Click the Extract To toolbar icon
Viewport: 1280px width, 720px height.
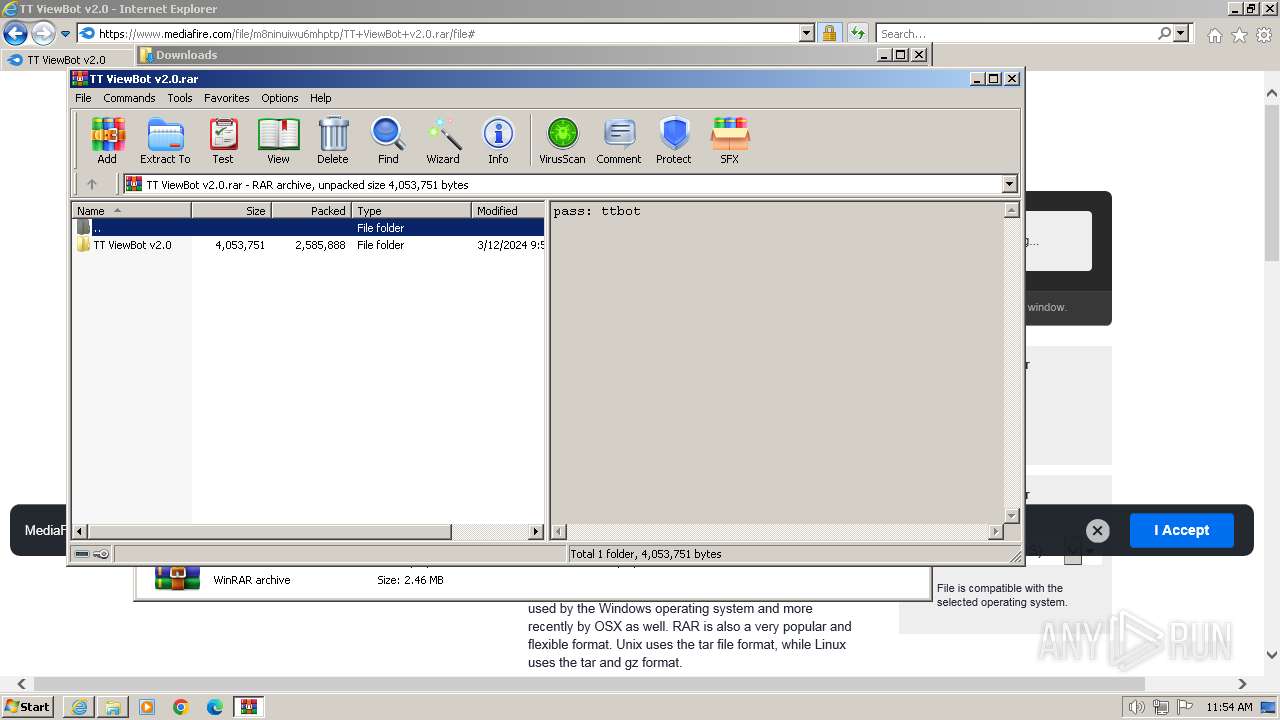tap(165, 140)
